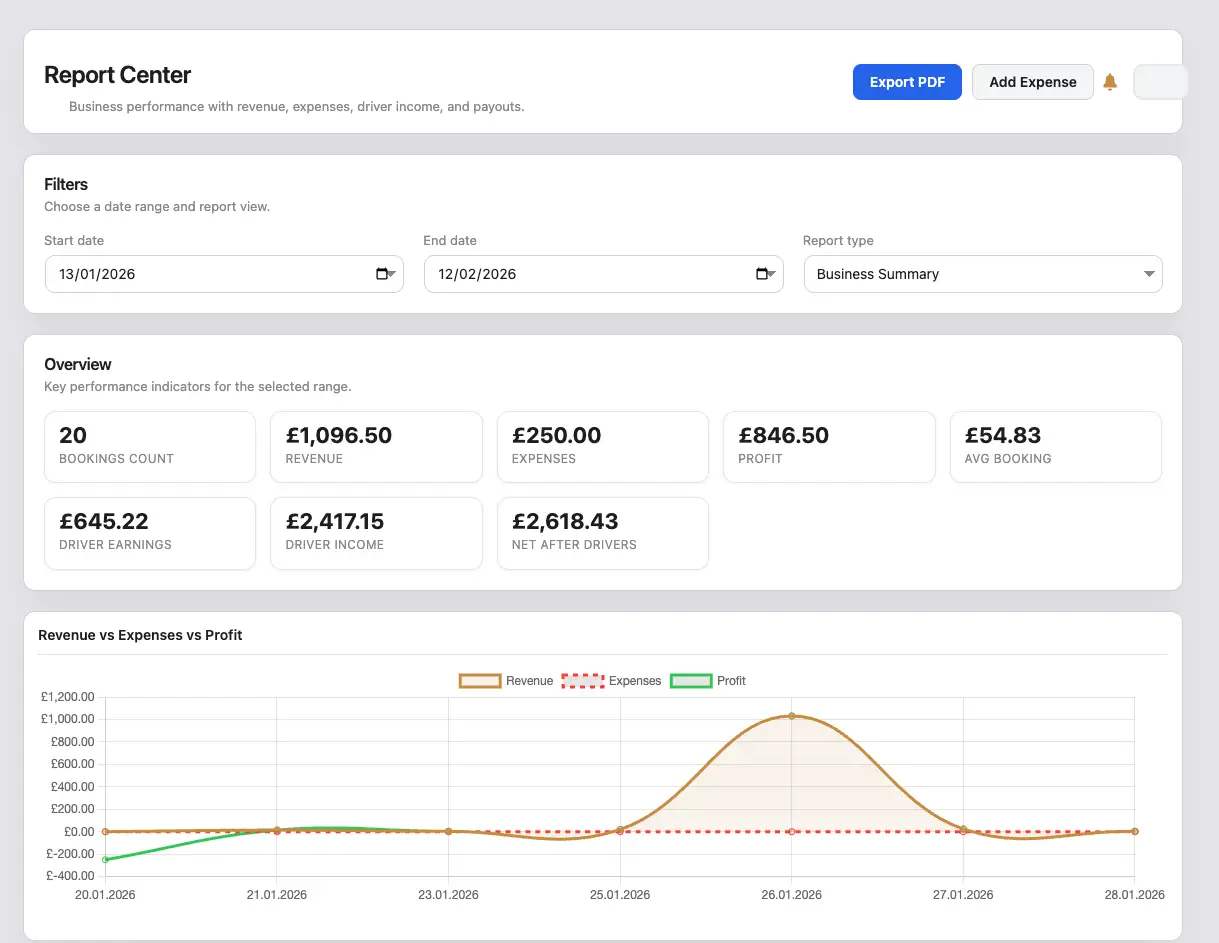1219x943 pixels.
Task: Open the Start date calendar picker icon
Action: [382, 274]
